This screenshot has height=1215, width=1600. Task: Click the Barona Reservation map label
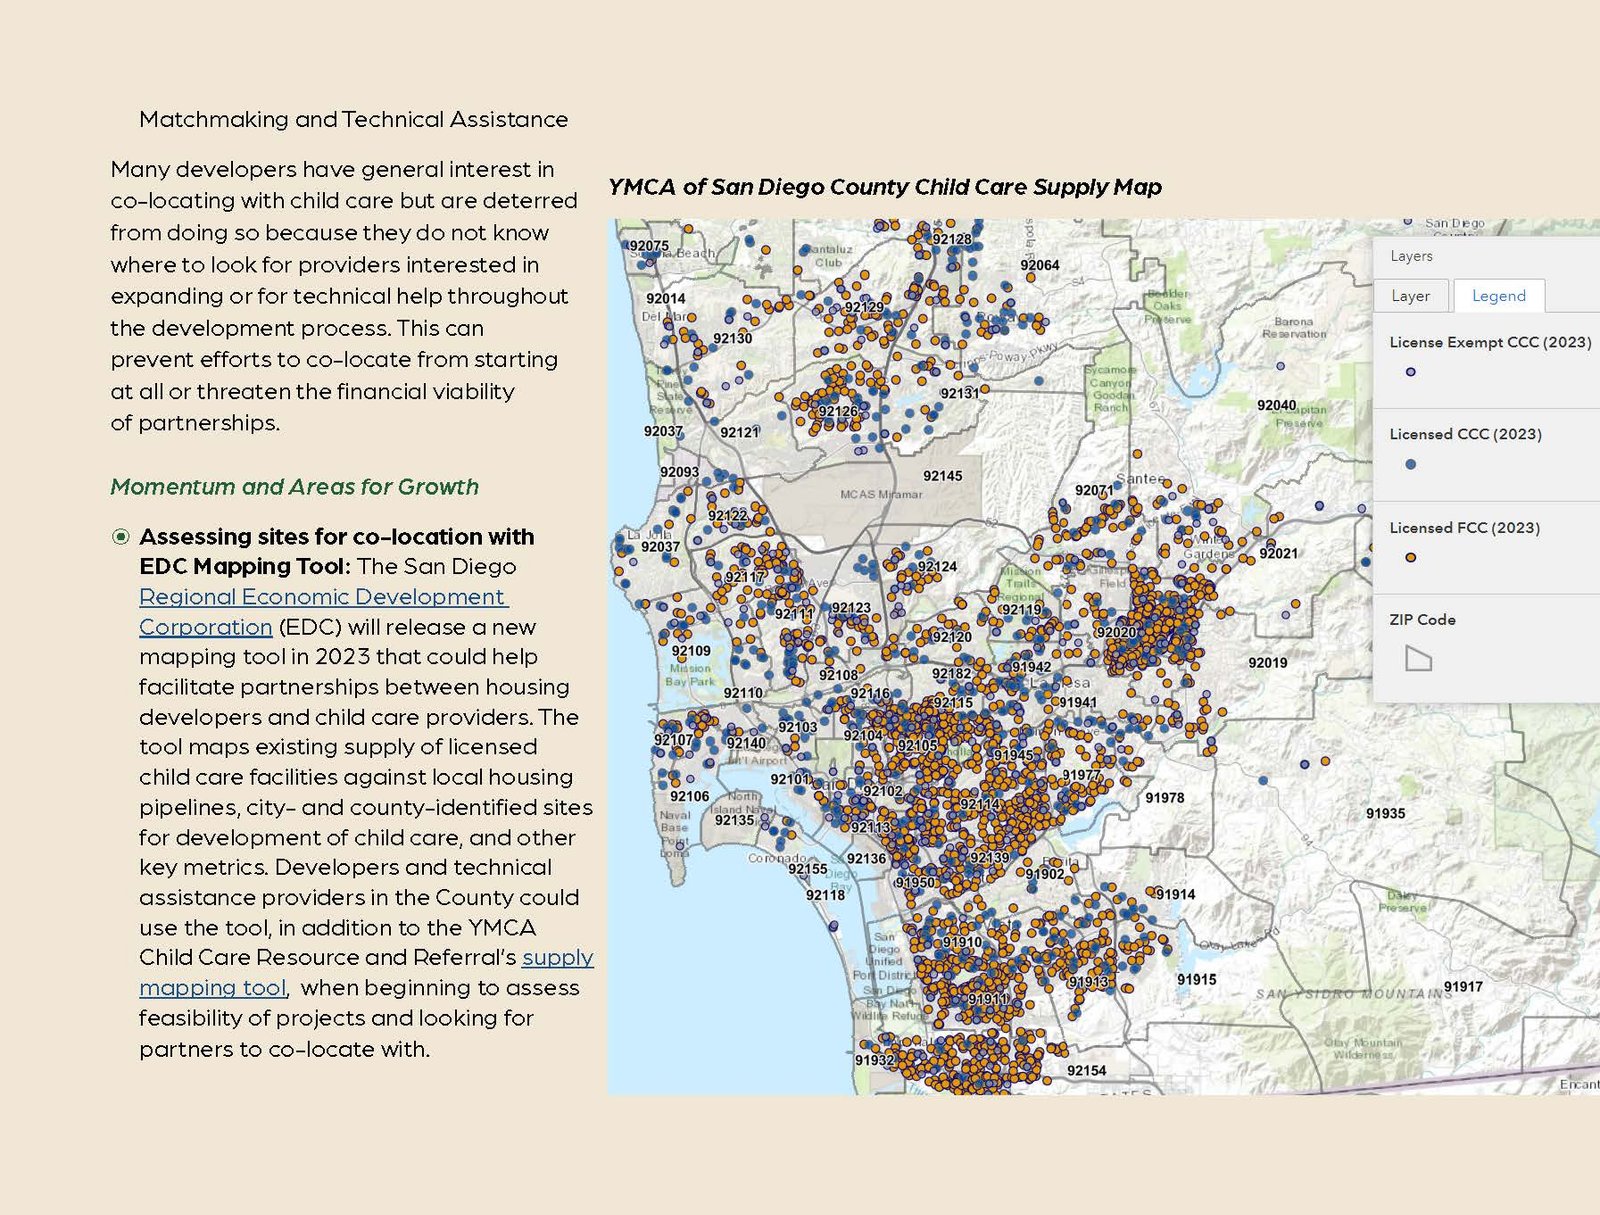pyautogui.click(x=1294, y=328)
